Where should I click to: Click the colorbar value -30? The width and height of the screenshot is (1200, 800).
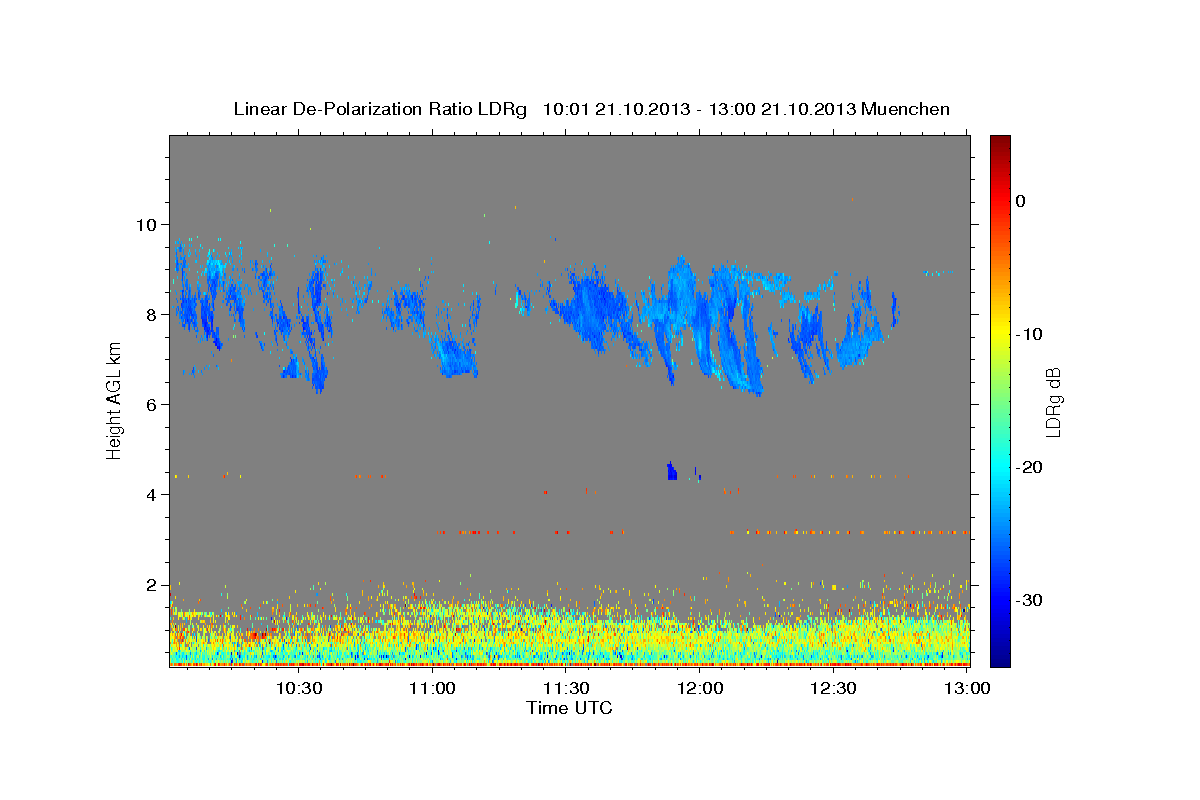point(1029,600)
